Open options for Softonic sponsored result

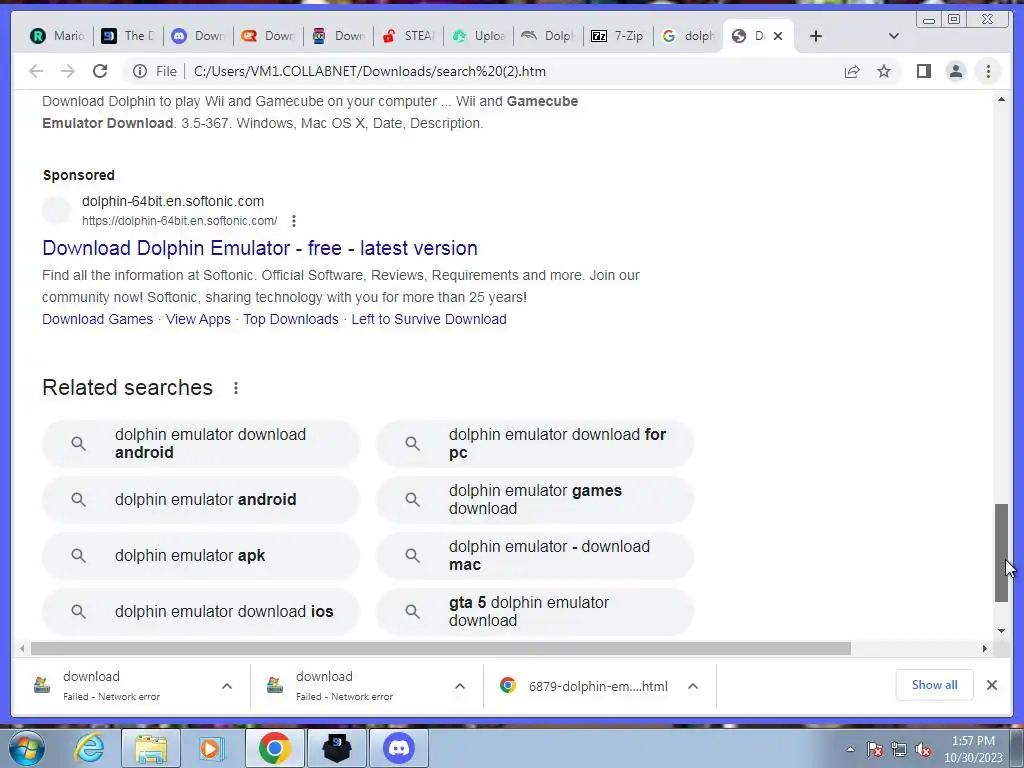pyautogui.click(x=294, y=221)
